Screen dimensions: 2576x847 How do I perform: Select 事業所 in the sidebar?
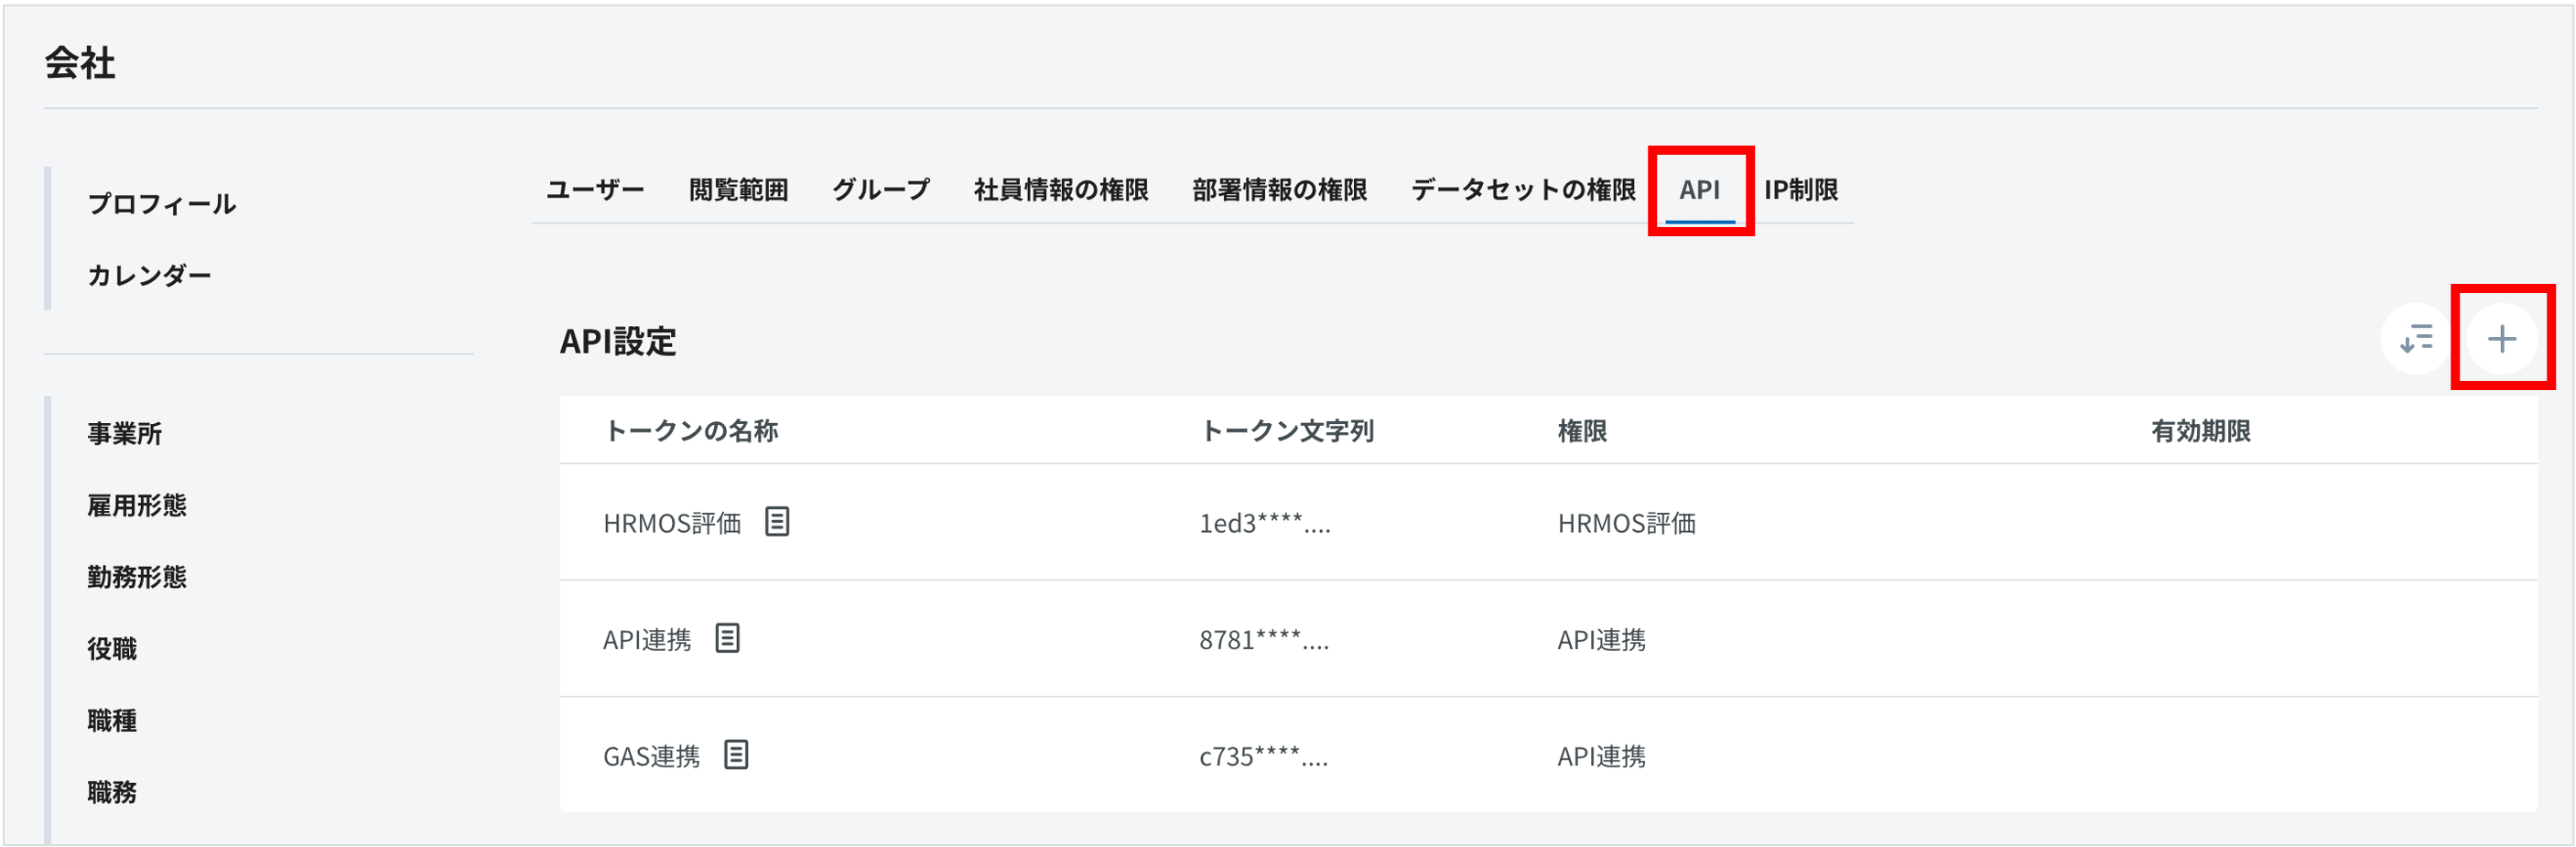point(124,434)
